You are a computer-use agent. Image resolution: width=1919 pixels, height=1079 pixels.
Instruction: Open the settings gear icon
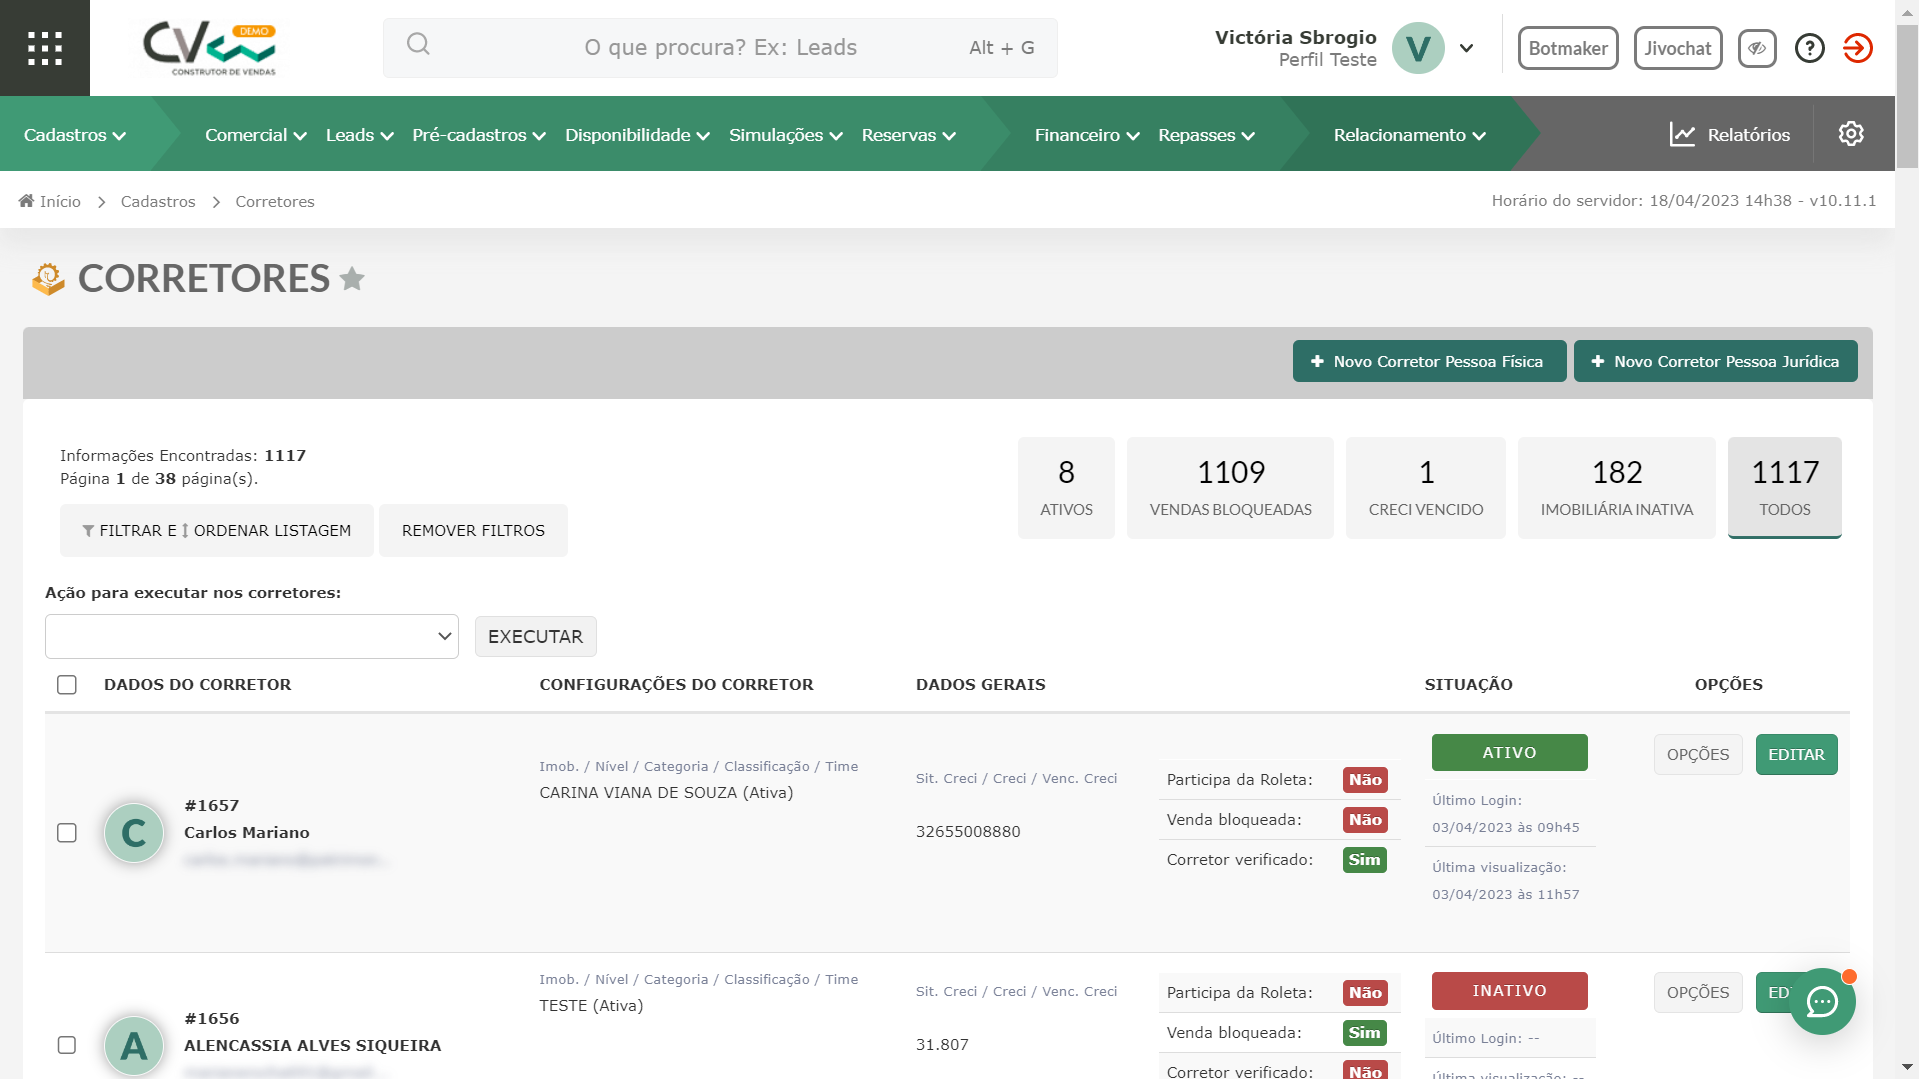1850,134
